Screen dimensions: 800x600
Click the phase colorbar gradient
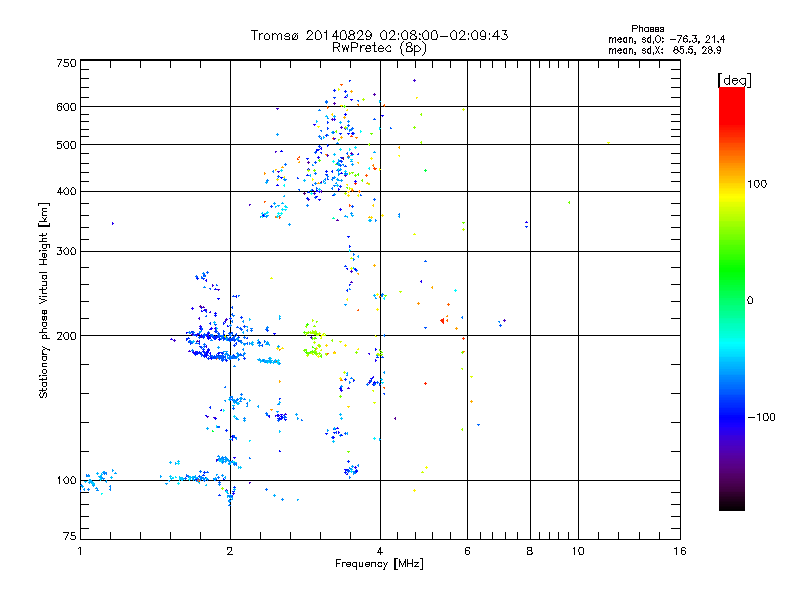pyautogui.click(x=732, y=299)
